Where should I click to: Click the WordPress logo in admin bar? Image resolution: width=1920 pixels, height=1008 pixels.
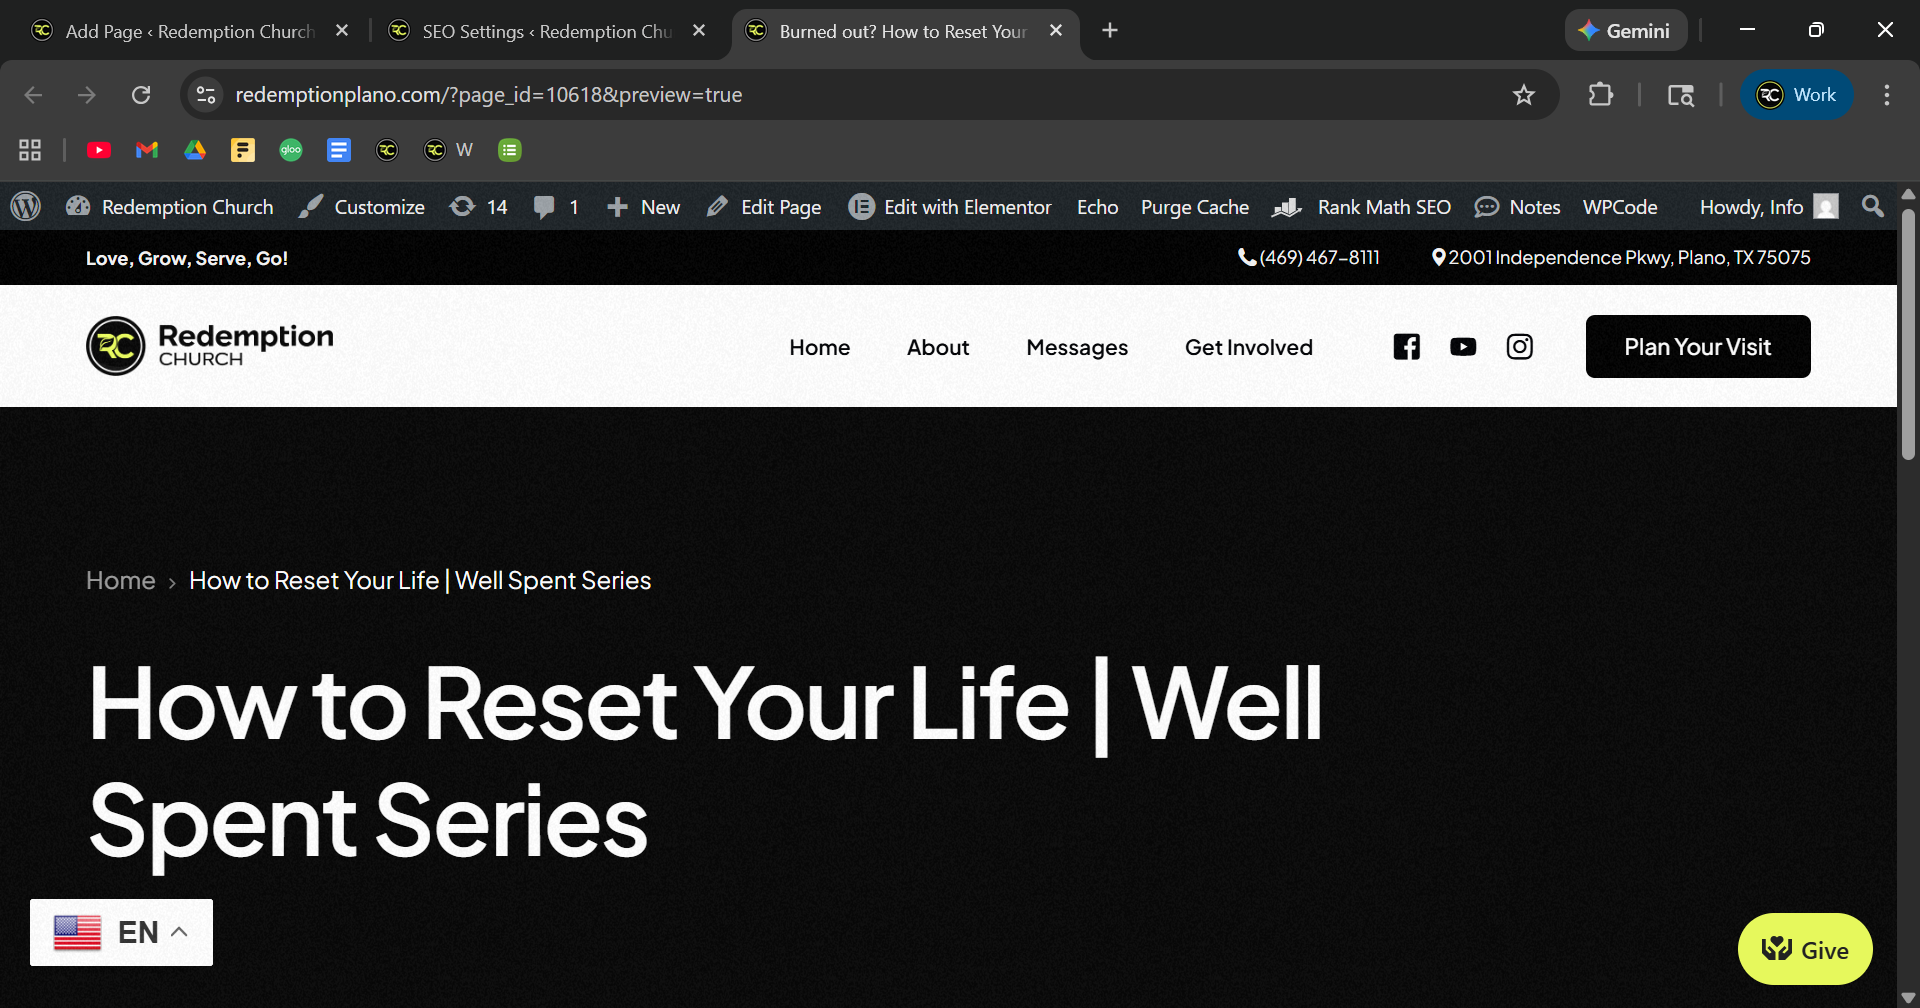pos(26,207)
